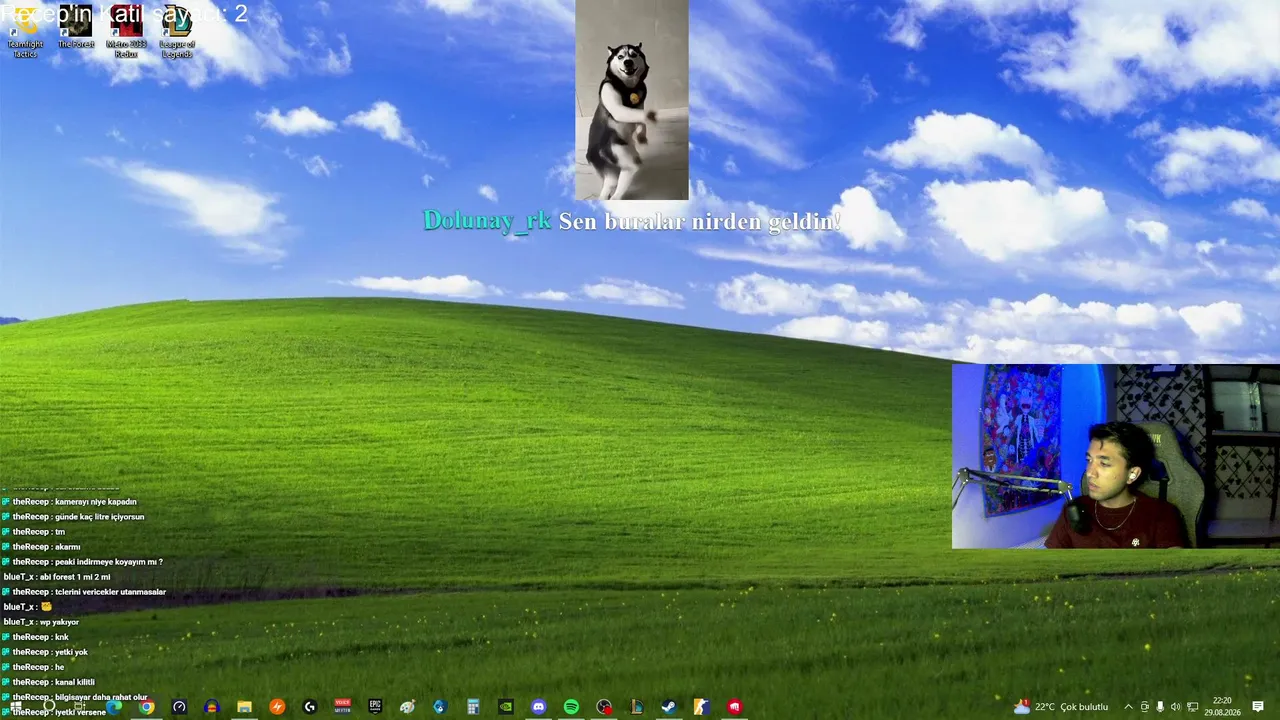Open File Explorer from the taskbar
The width and height of the screenshot is (1280, 720).
point(244,707)
